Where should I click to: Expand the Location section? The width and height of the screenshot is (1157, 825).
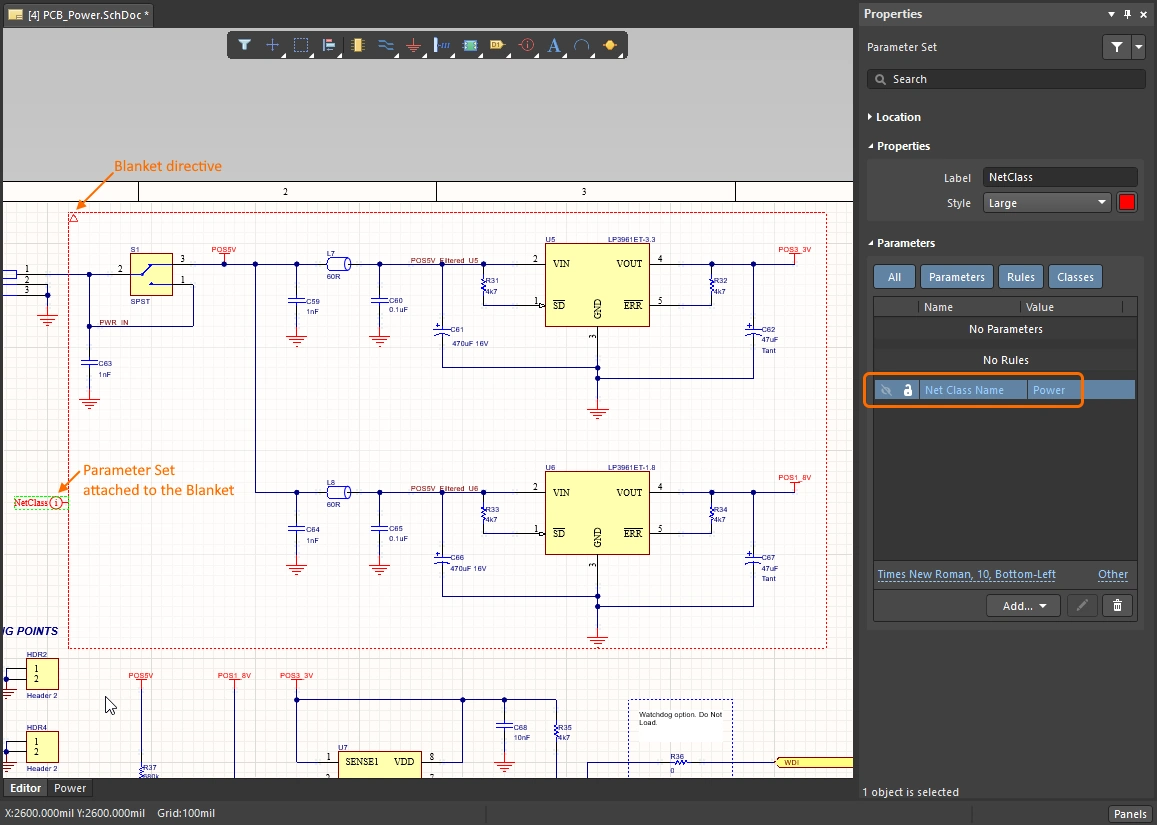point(898,117)
